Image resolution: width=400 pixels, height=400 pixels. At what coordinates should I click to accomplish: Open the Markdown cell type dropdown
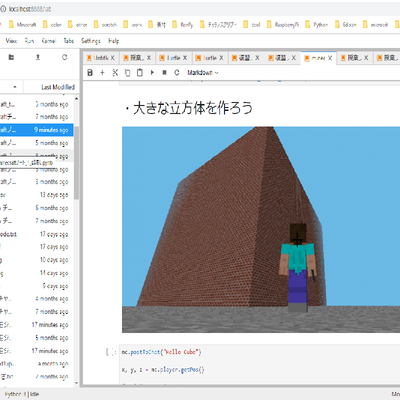coord(203,72)
